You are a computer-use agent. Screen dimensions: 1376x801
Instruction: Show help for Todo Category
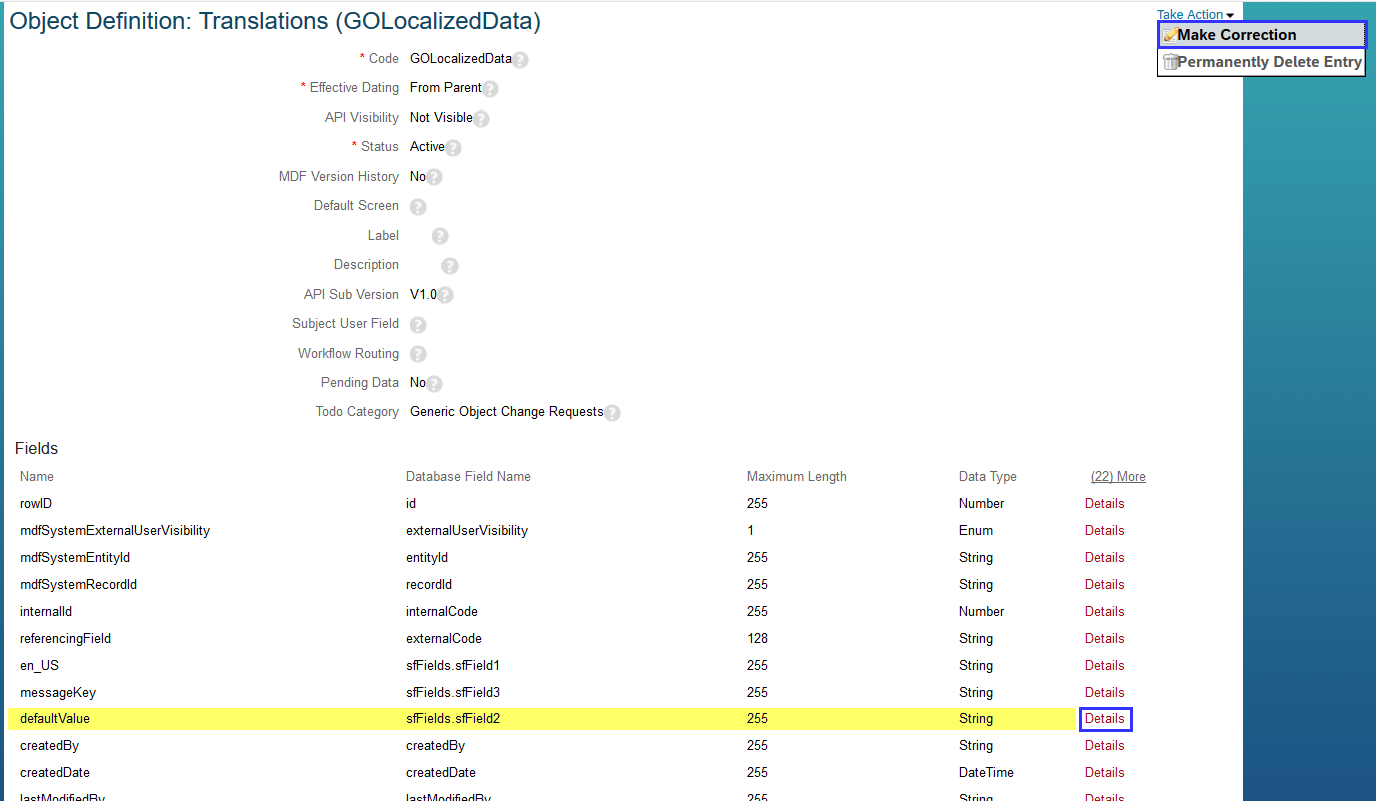[x=612, y=413]
